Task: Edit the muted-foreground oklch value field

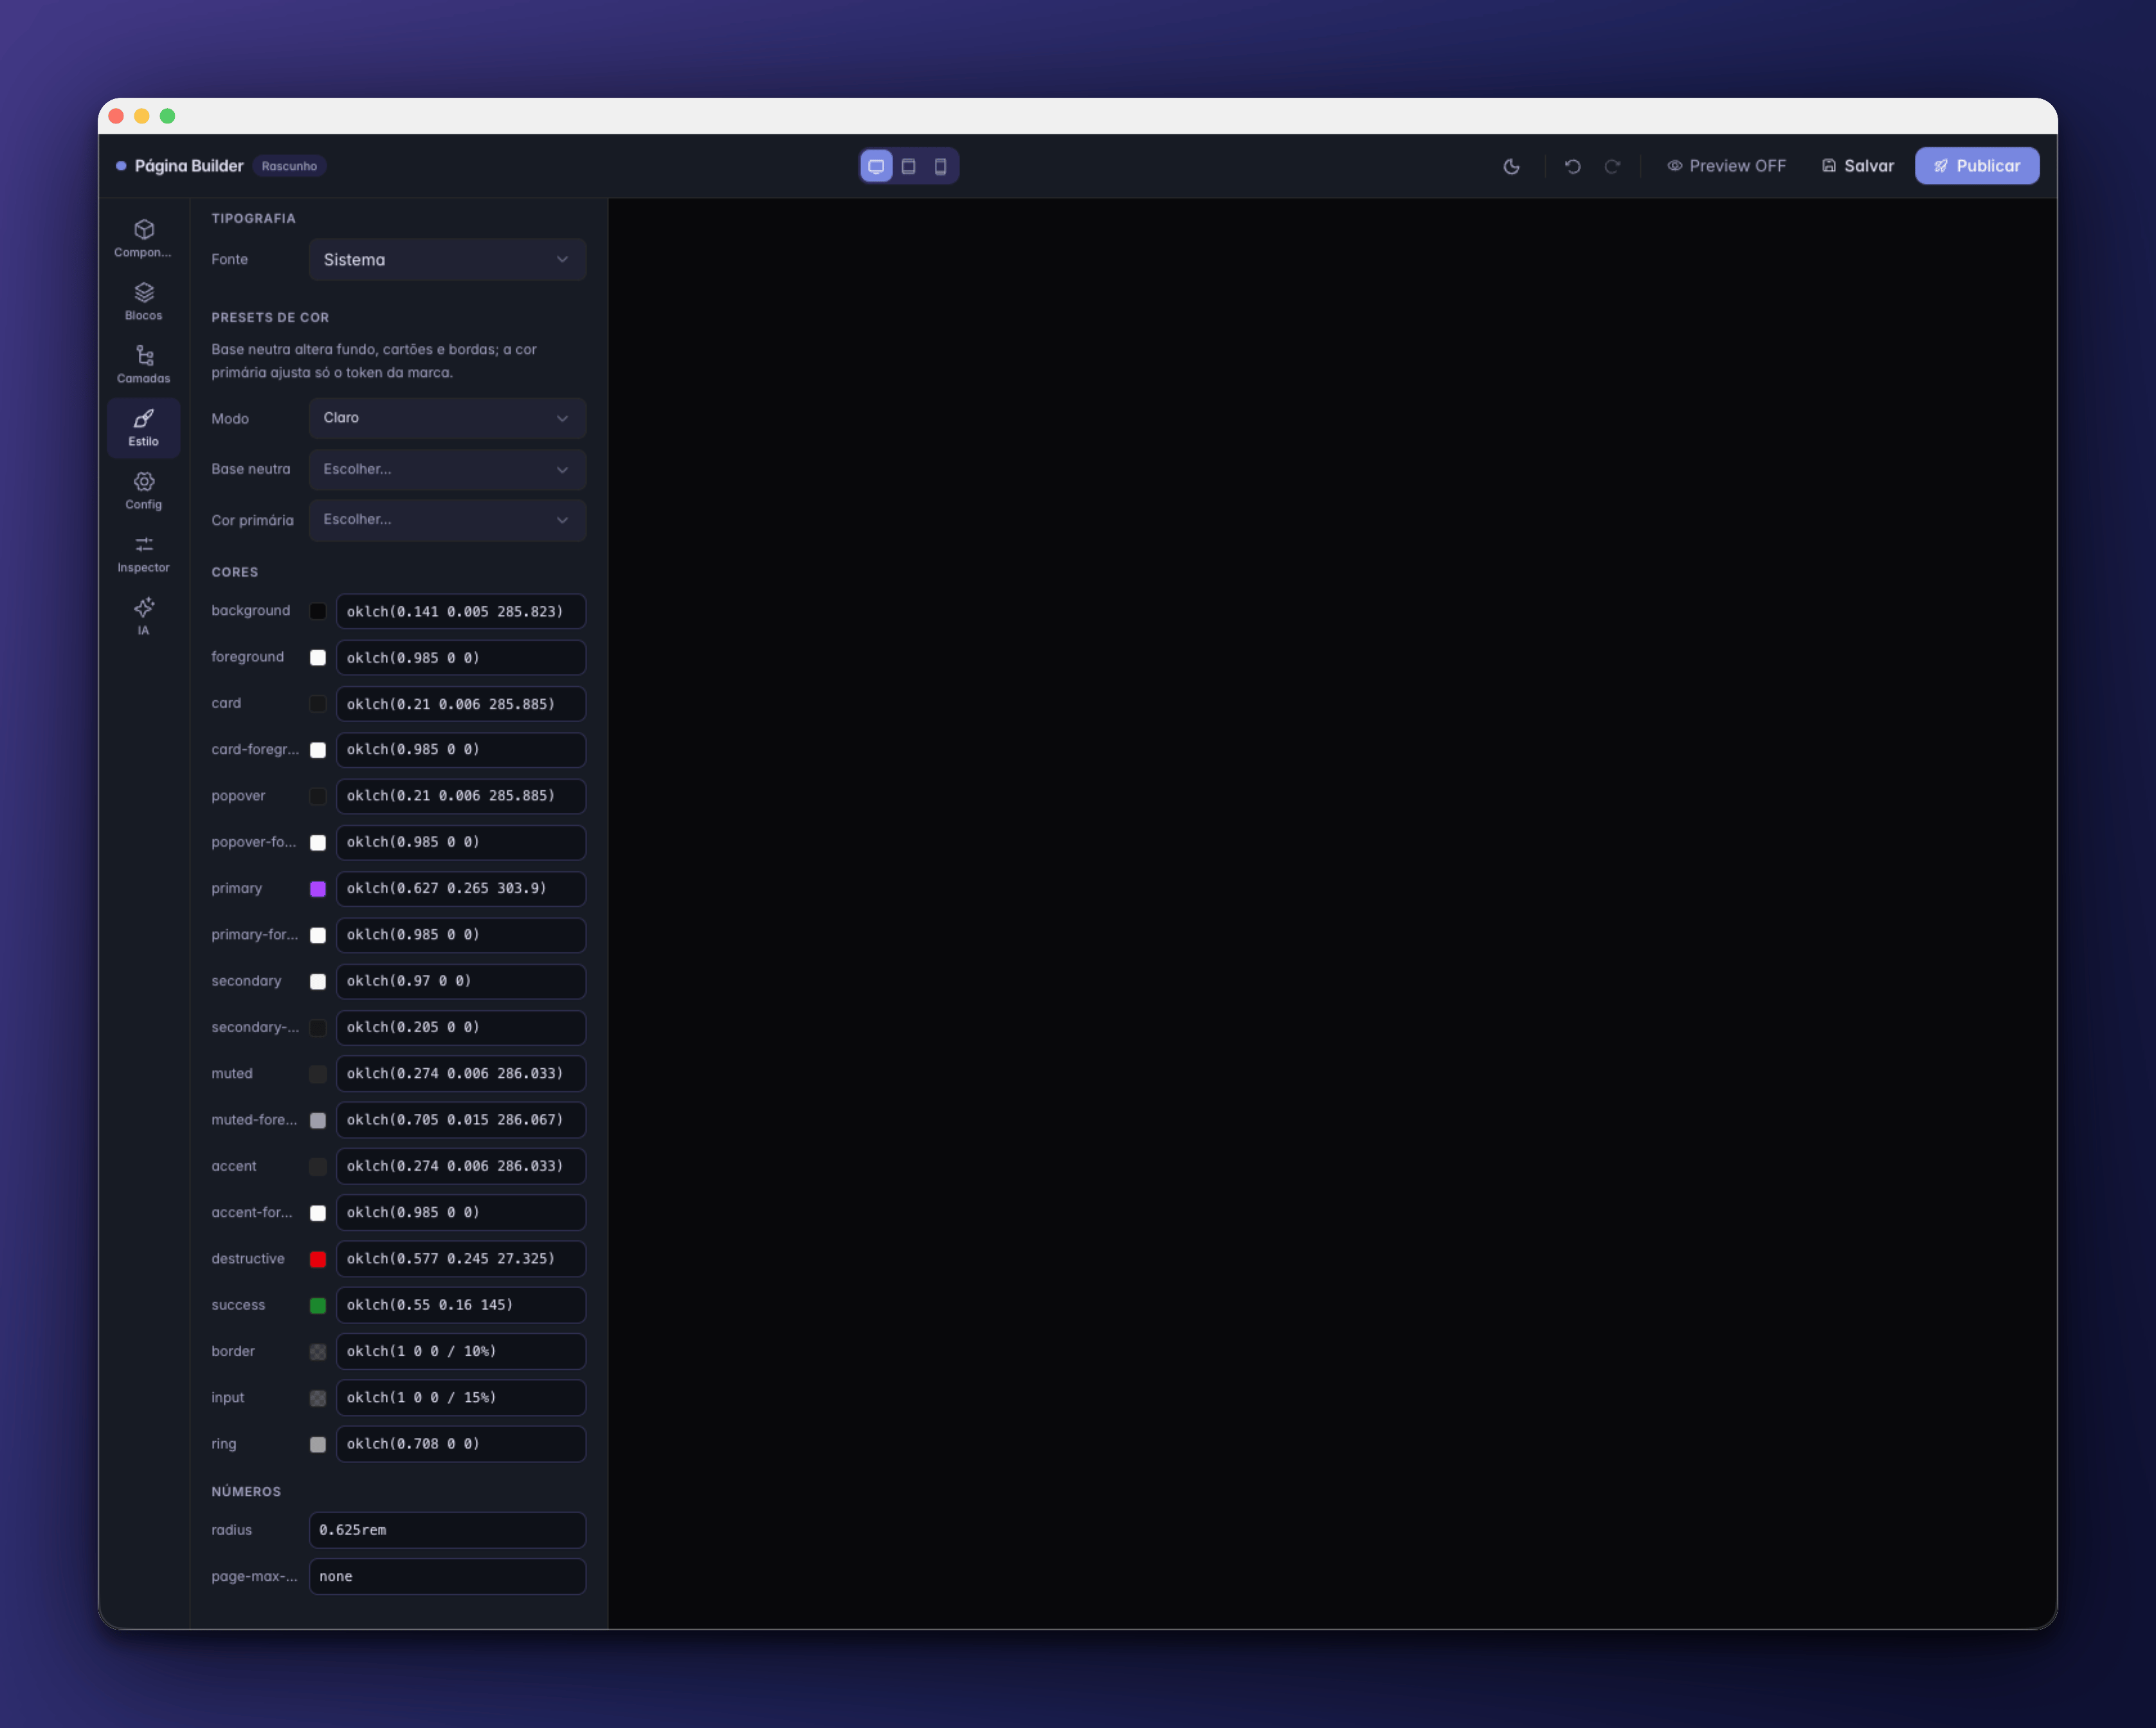Action: tap(461, 1120)
